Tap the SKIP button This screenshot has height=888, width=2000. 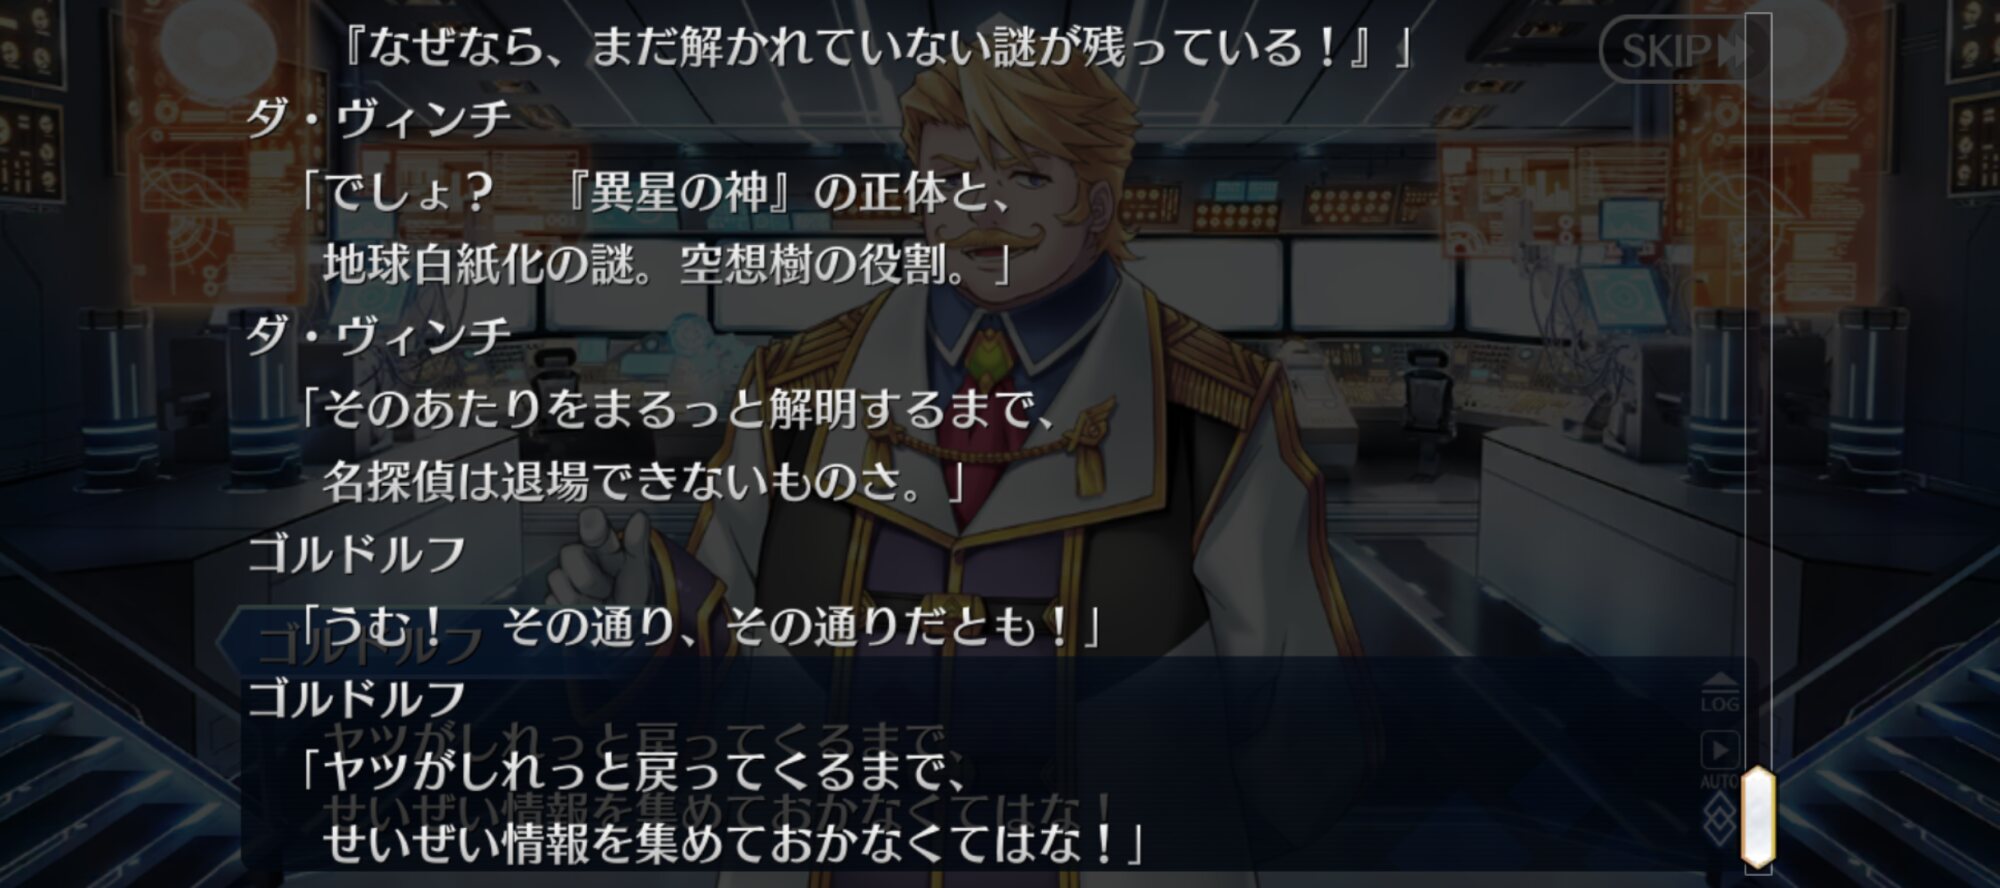1678,50
